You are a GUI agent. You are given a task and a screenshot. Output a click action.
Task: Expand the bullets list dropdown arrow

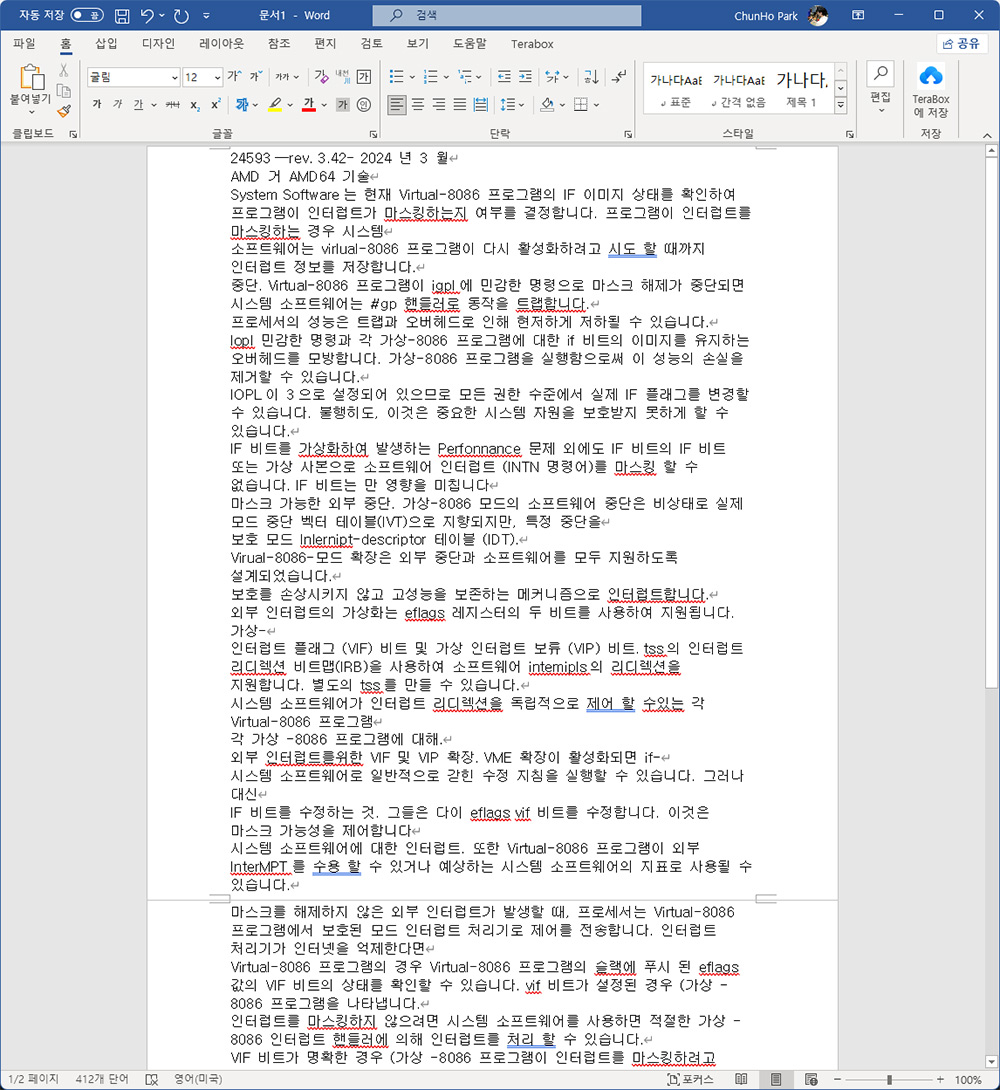coord(411,76)
